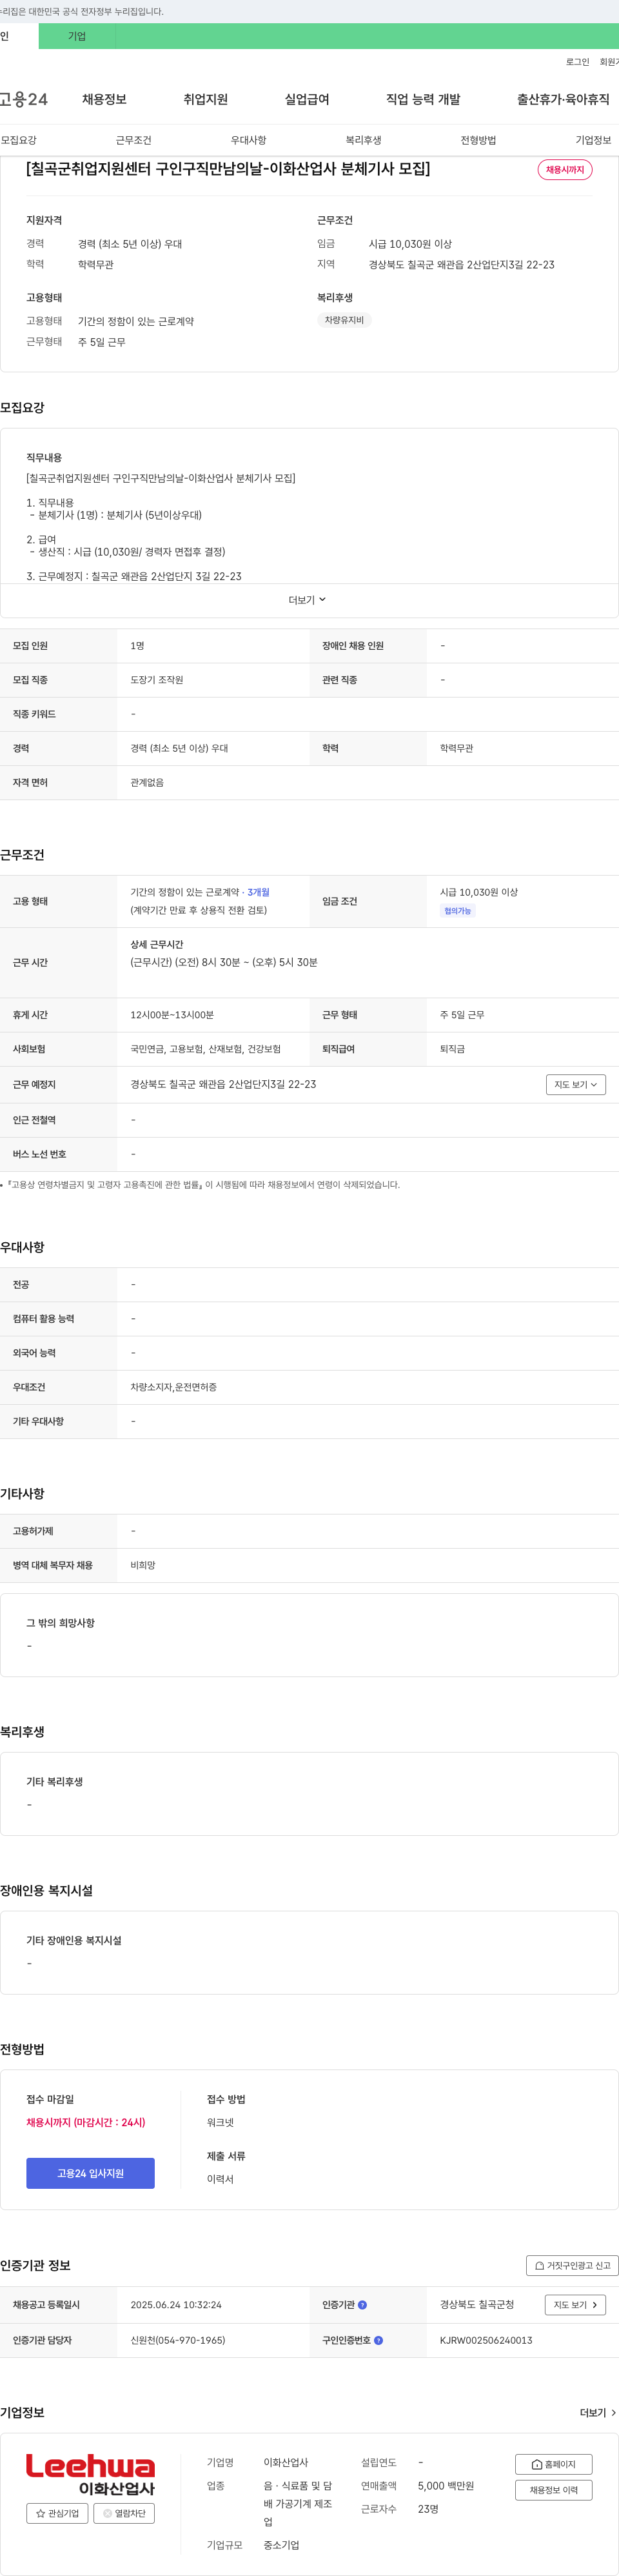Click the 도장기 조작원 job type text

coord(157,680)
